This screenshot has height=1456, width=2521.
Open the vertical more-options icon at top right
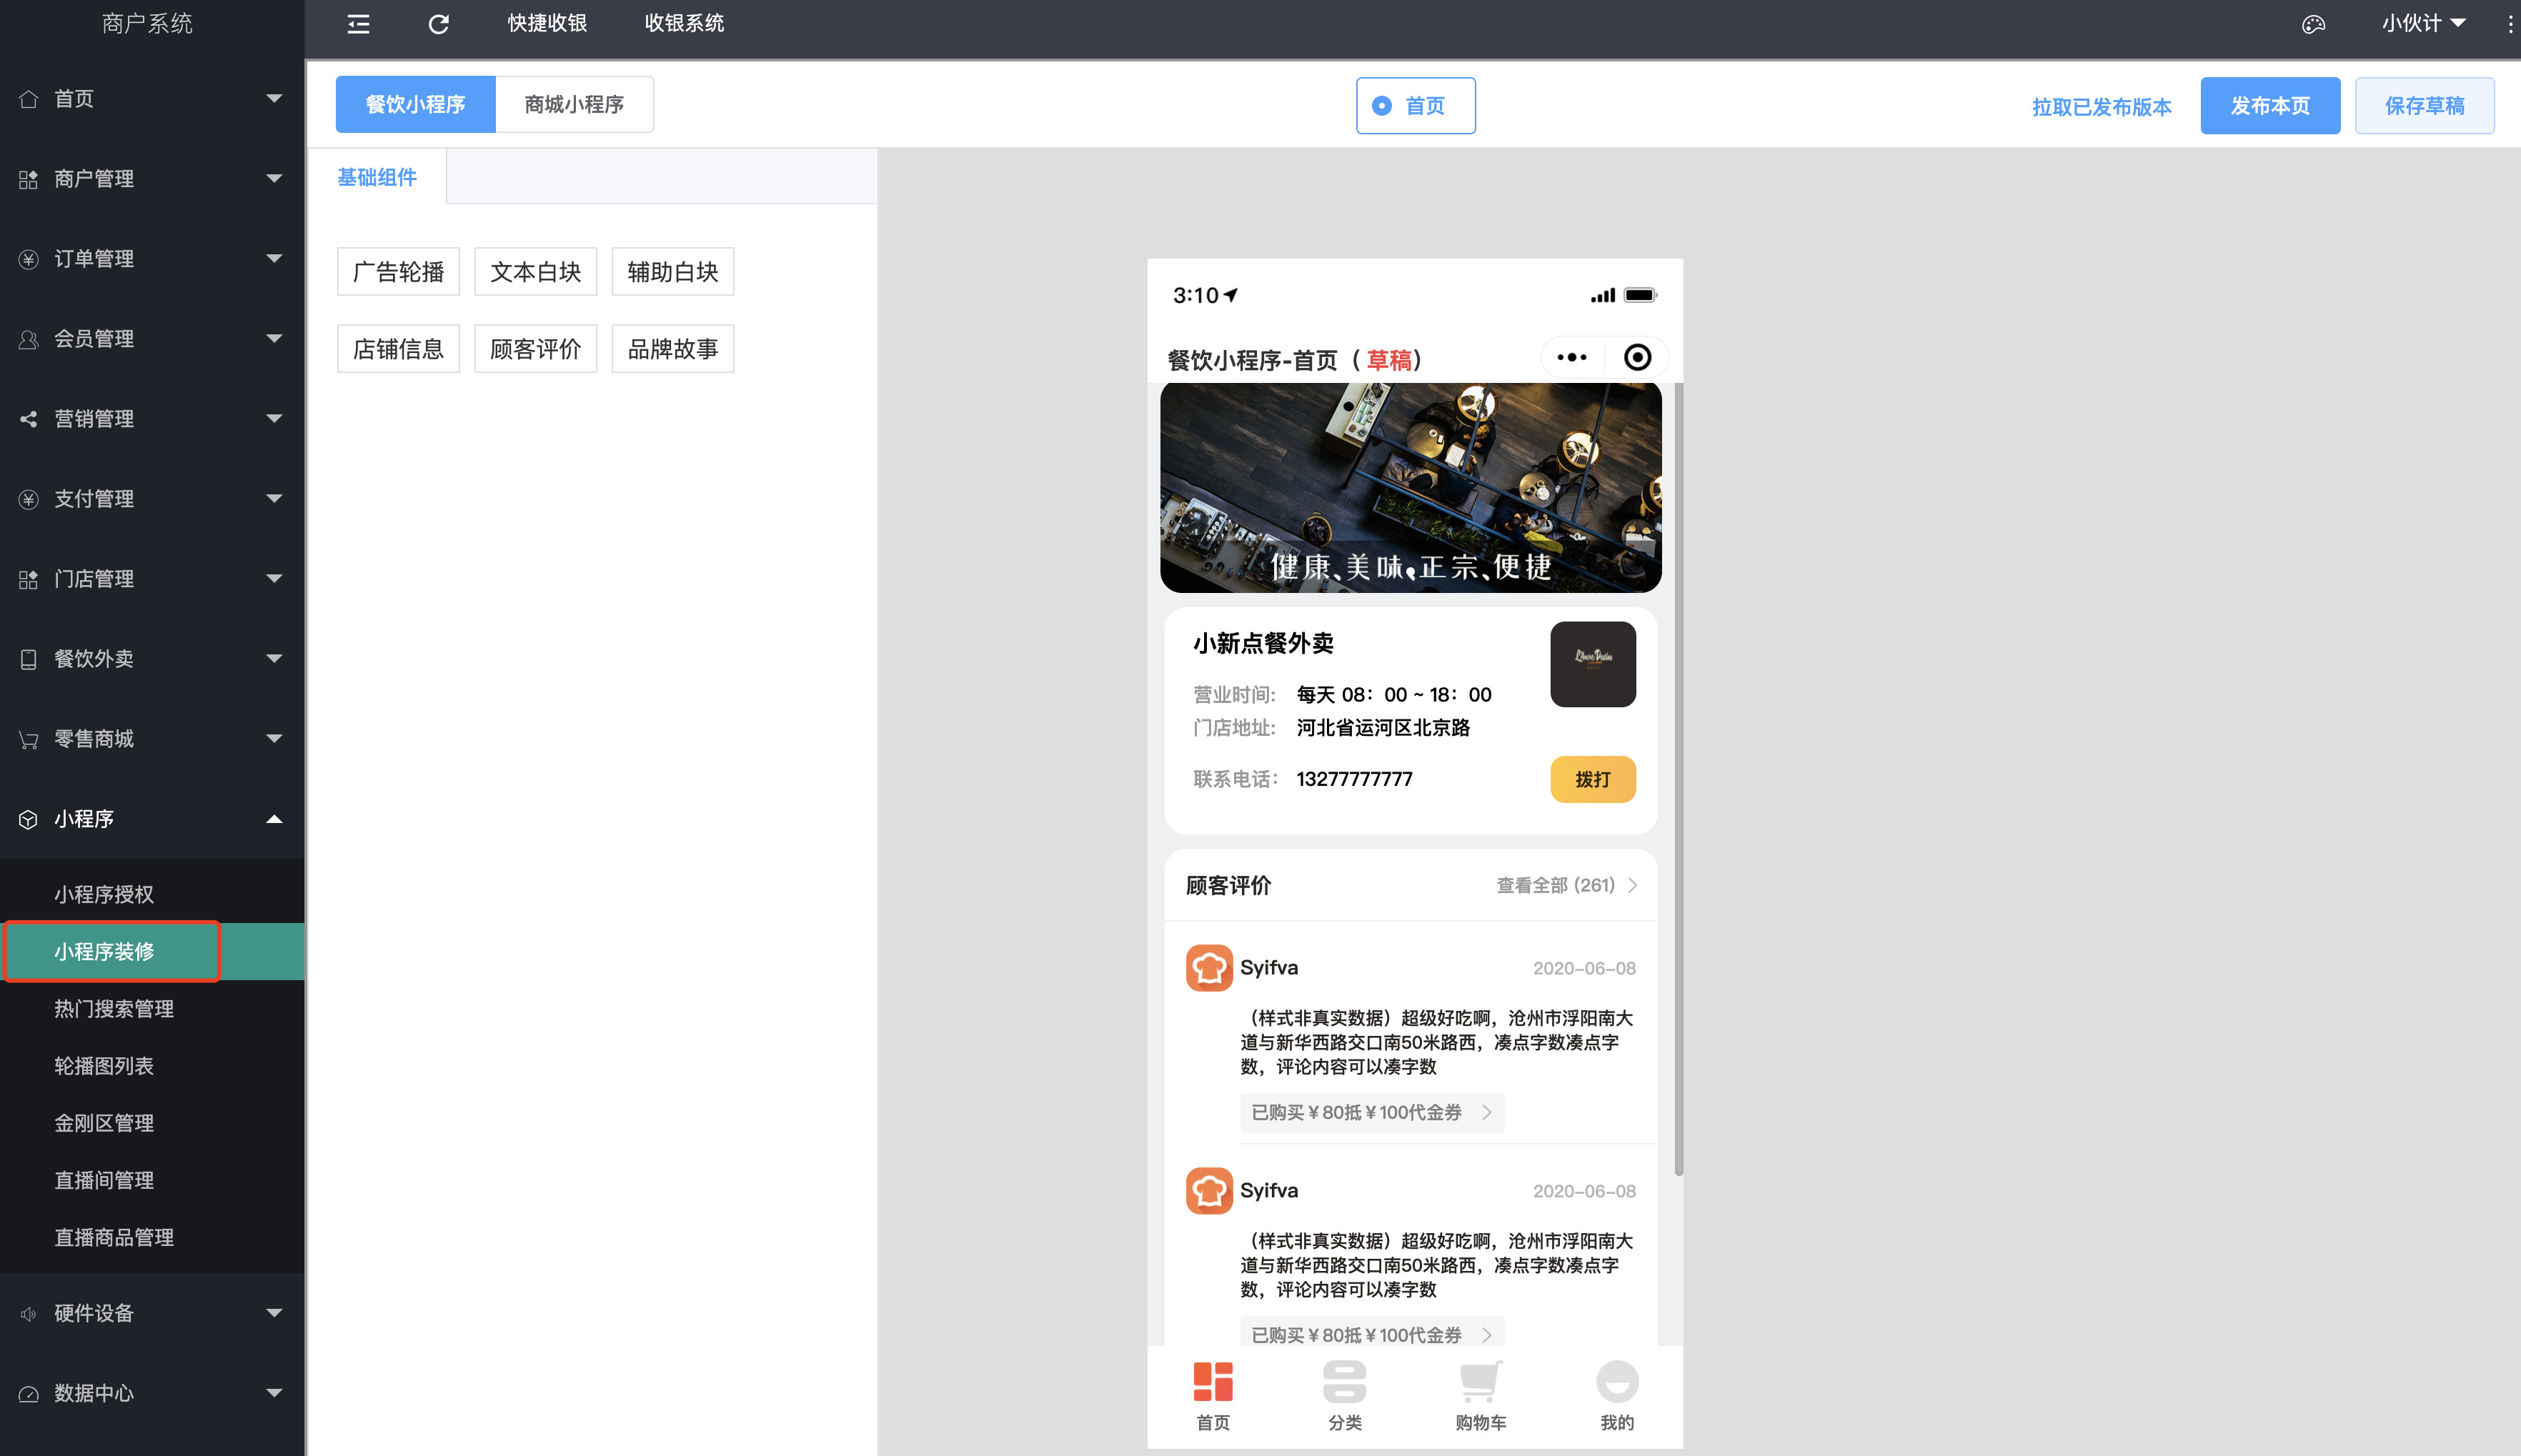click(2510, 24)
